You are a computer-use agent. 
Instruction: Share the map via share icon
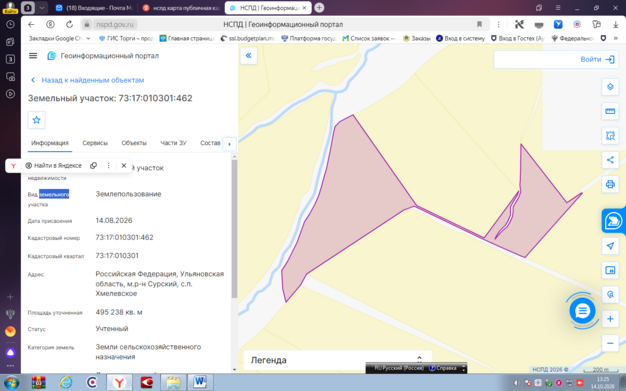pos(610,160)
